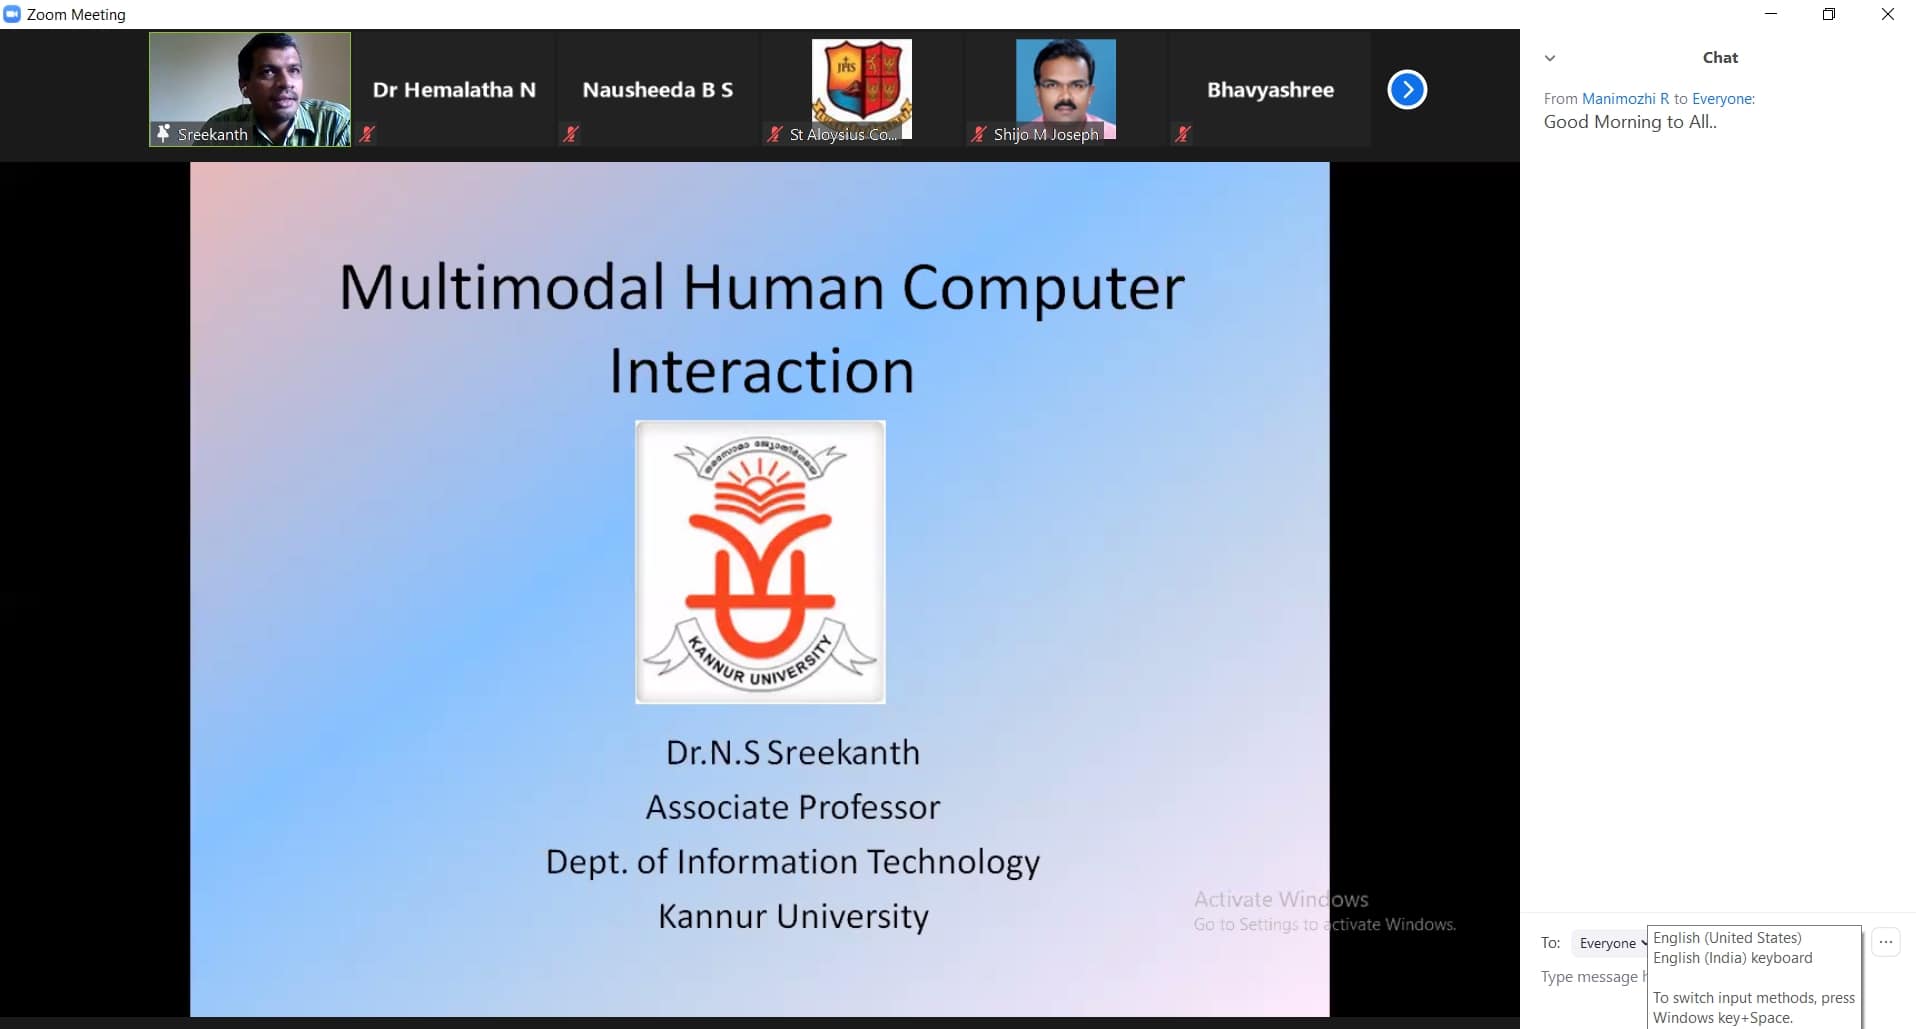The image size is (1916, 1029).
Task: Click the Zoom Meeting title bar icon
Action: pyautogui.click(x=12, y=14)
